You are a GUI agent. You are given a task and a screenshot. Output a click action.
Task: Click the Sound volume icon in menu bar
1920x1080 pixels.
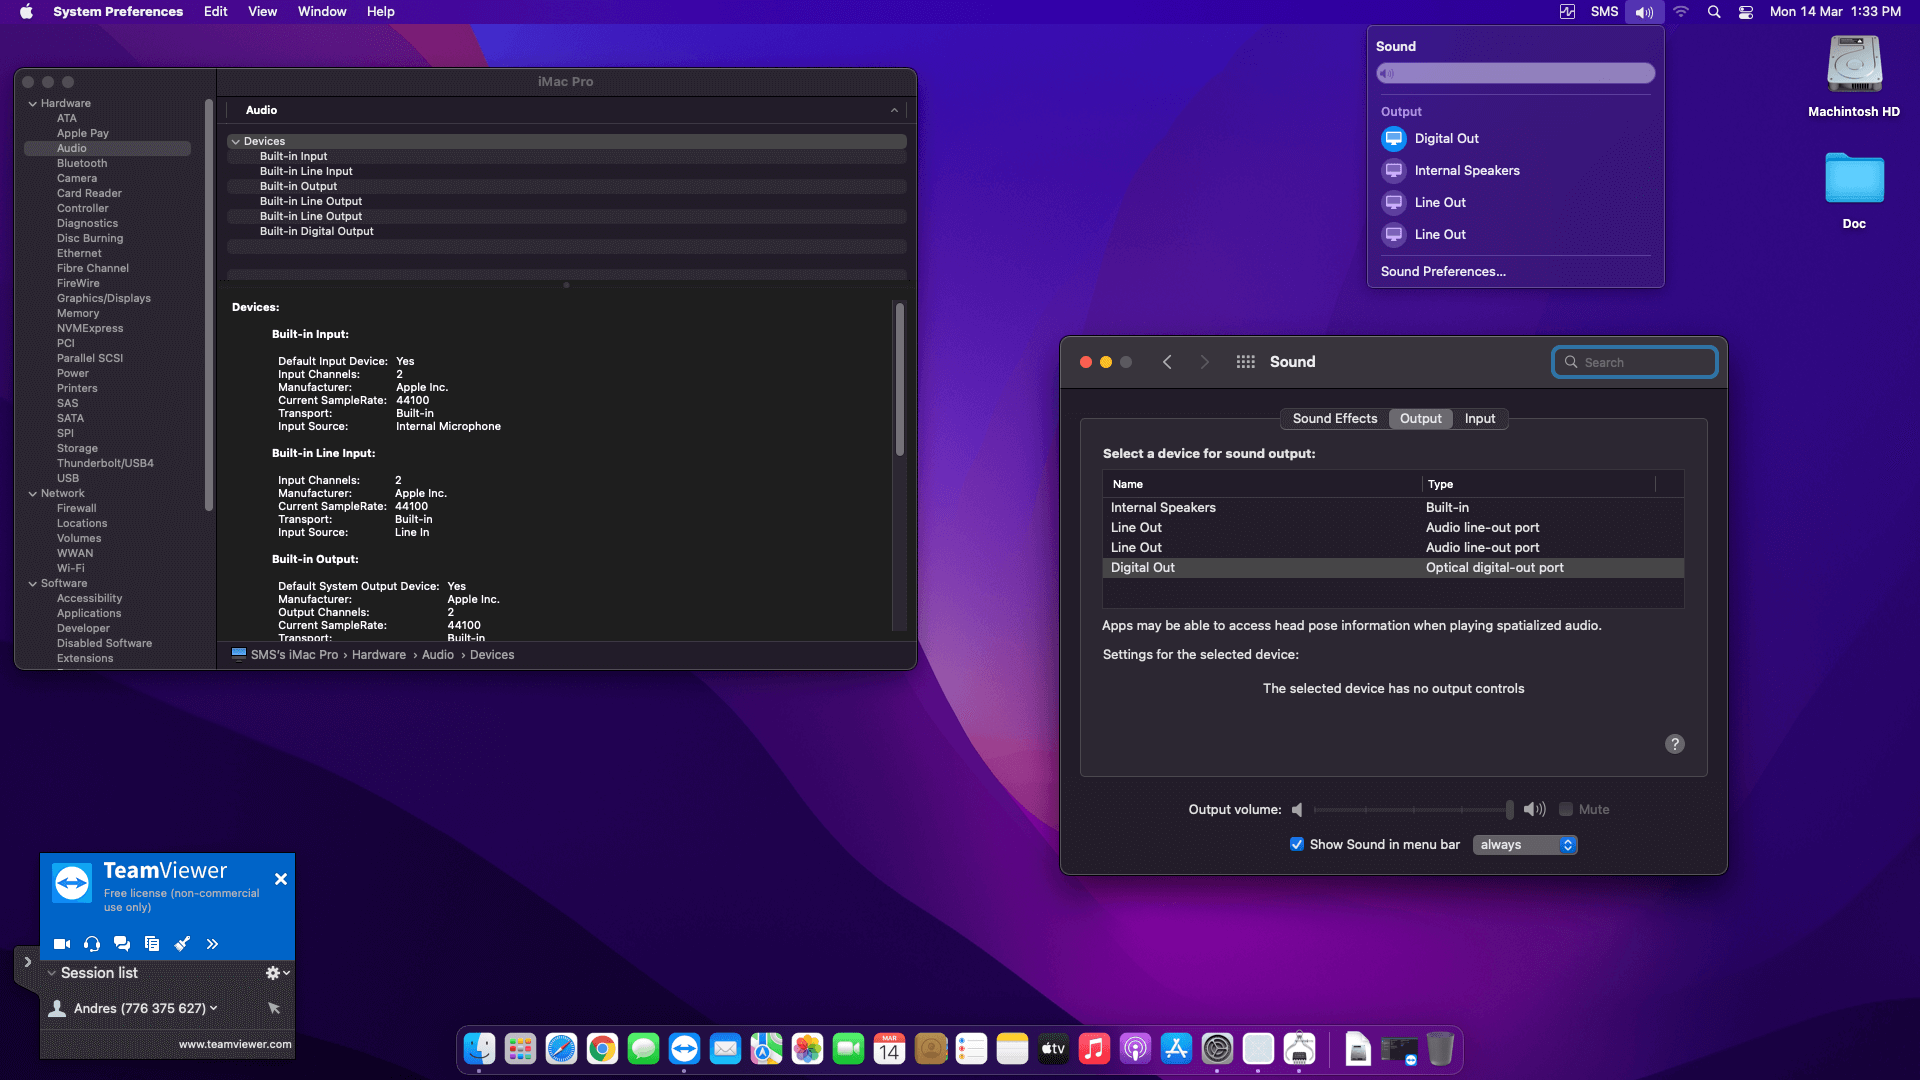coord(1644,12)
